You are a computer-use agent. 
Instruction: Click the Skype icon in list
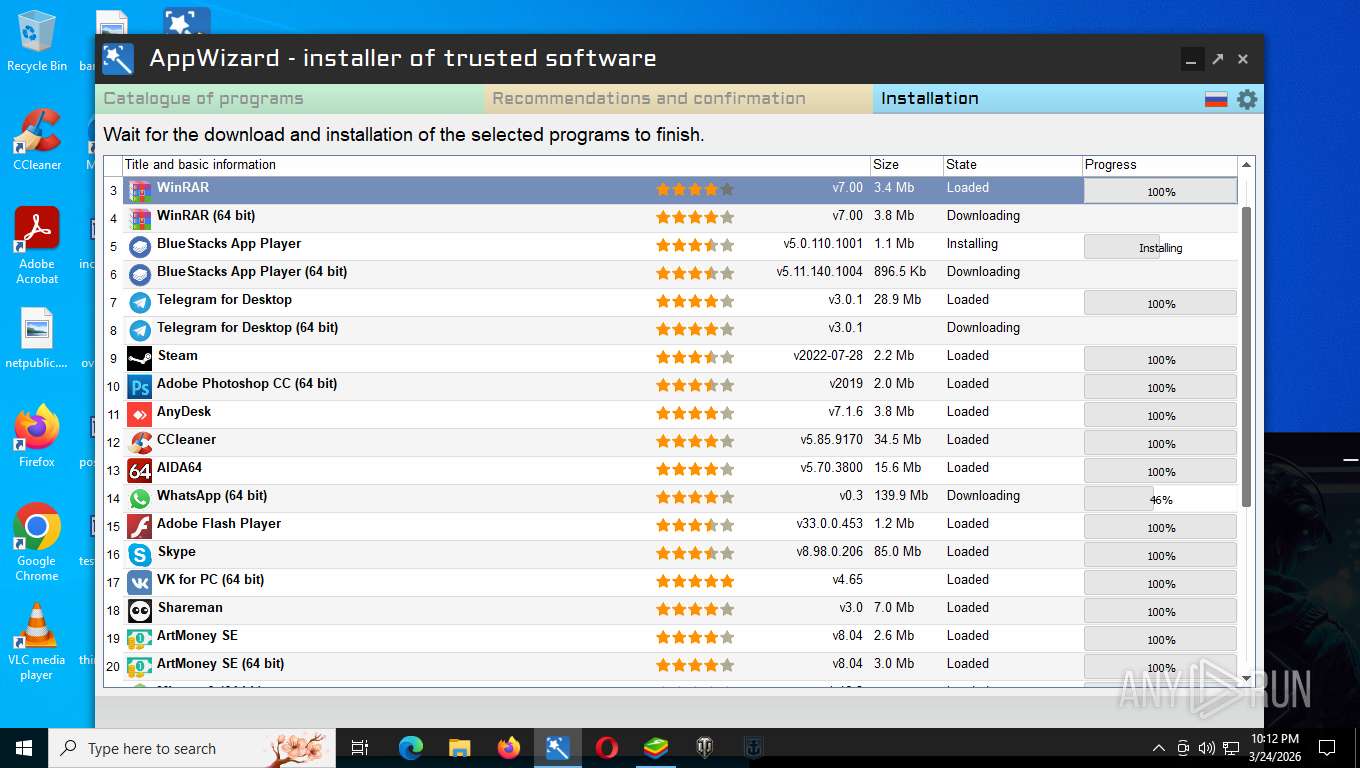pos(140,554)
